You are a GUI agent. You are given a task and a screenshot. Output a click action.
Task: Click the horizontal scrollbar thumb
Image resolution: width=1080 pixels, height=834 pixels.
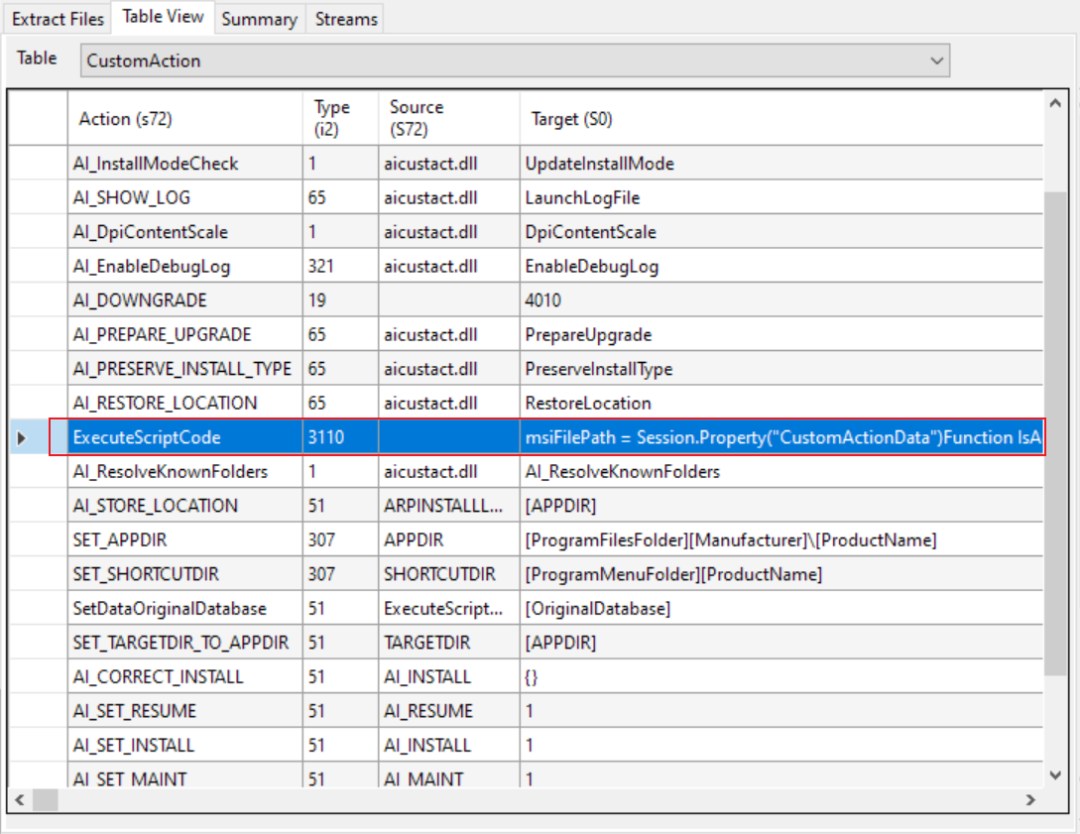pos(45,800)
